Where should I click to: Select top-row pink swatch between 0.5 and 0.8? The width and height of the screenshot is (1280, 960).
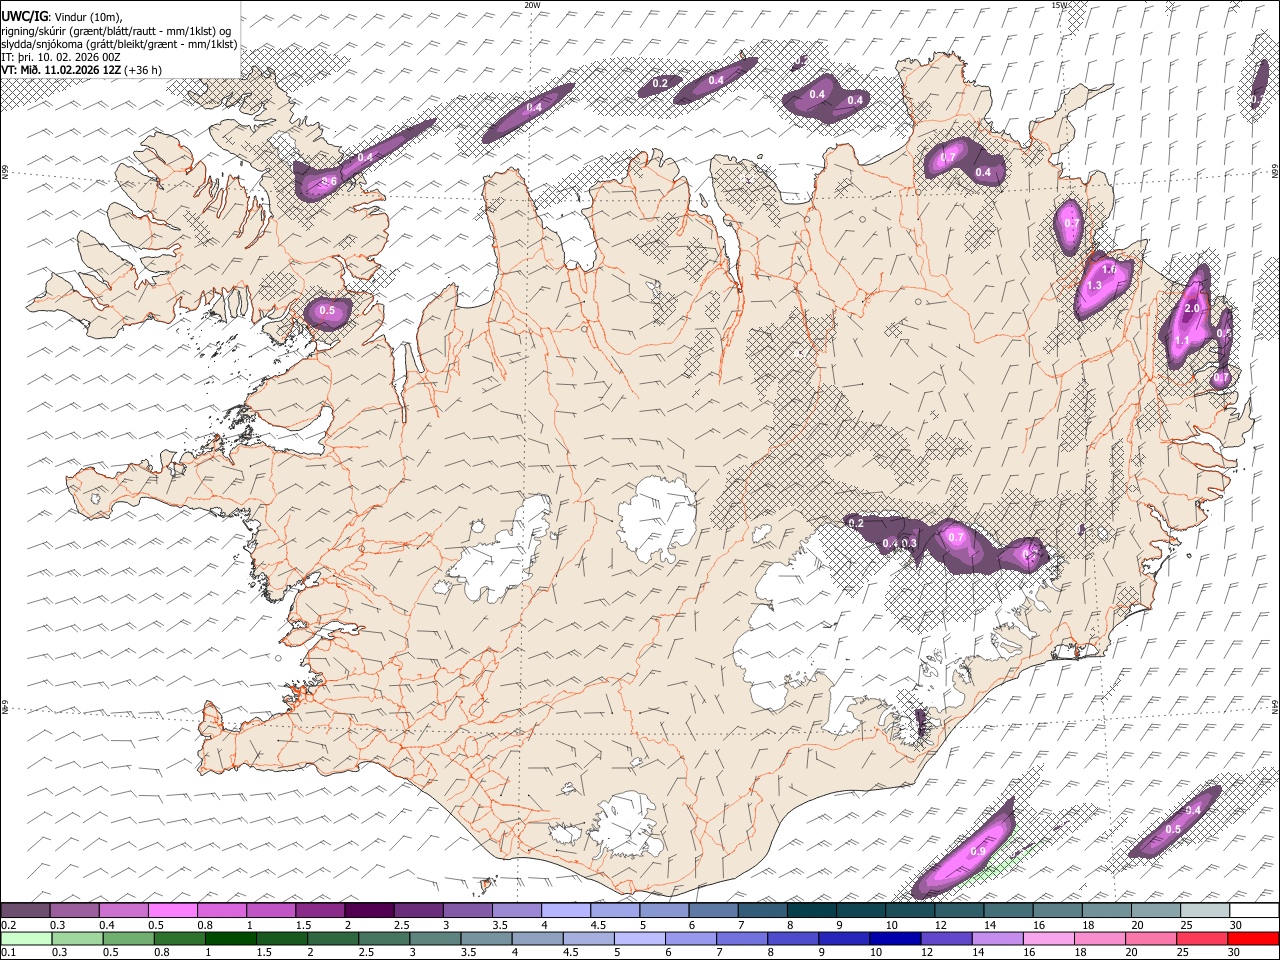(x=172, y=910)
